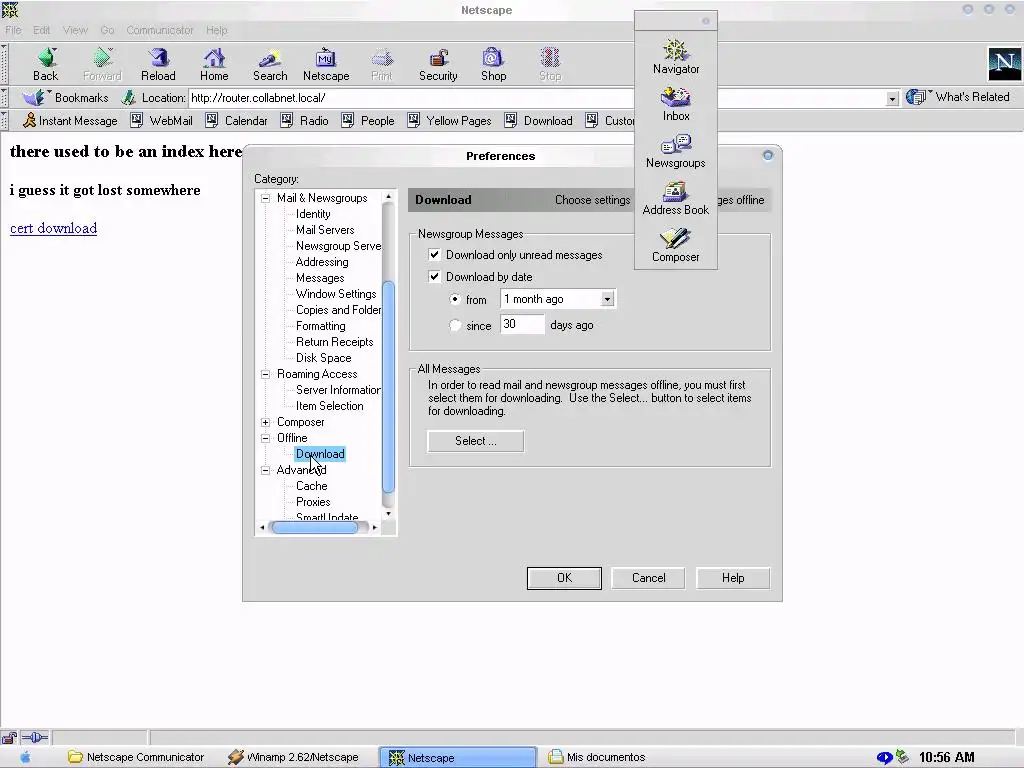Follow the cert download link
This screenshot has width=1024, height=768.
pyautogui.click(x=54, y=228)
